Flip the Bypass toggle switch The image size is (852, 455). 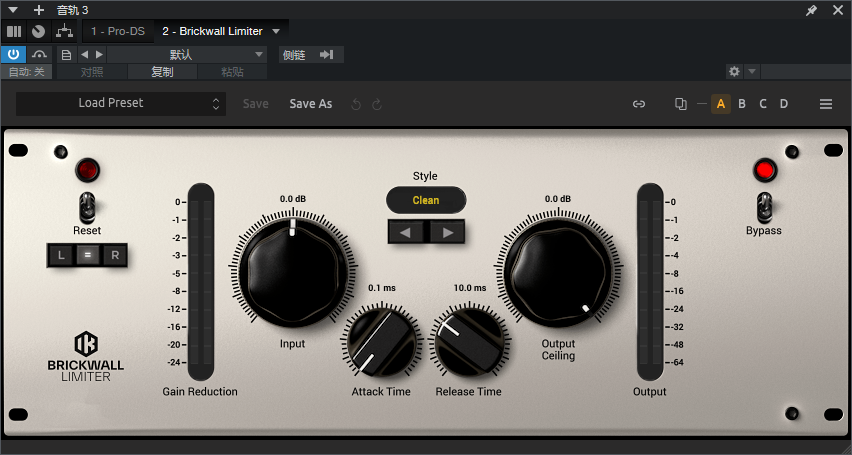pos(765,207)
